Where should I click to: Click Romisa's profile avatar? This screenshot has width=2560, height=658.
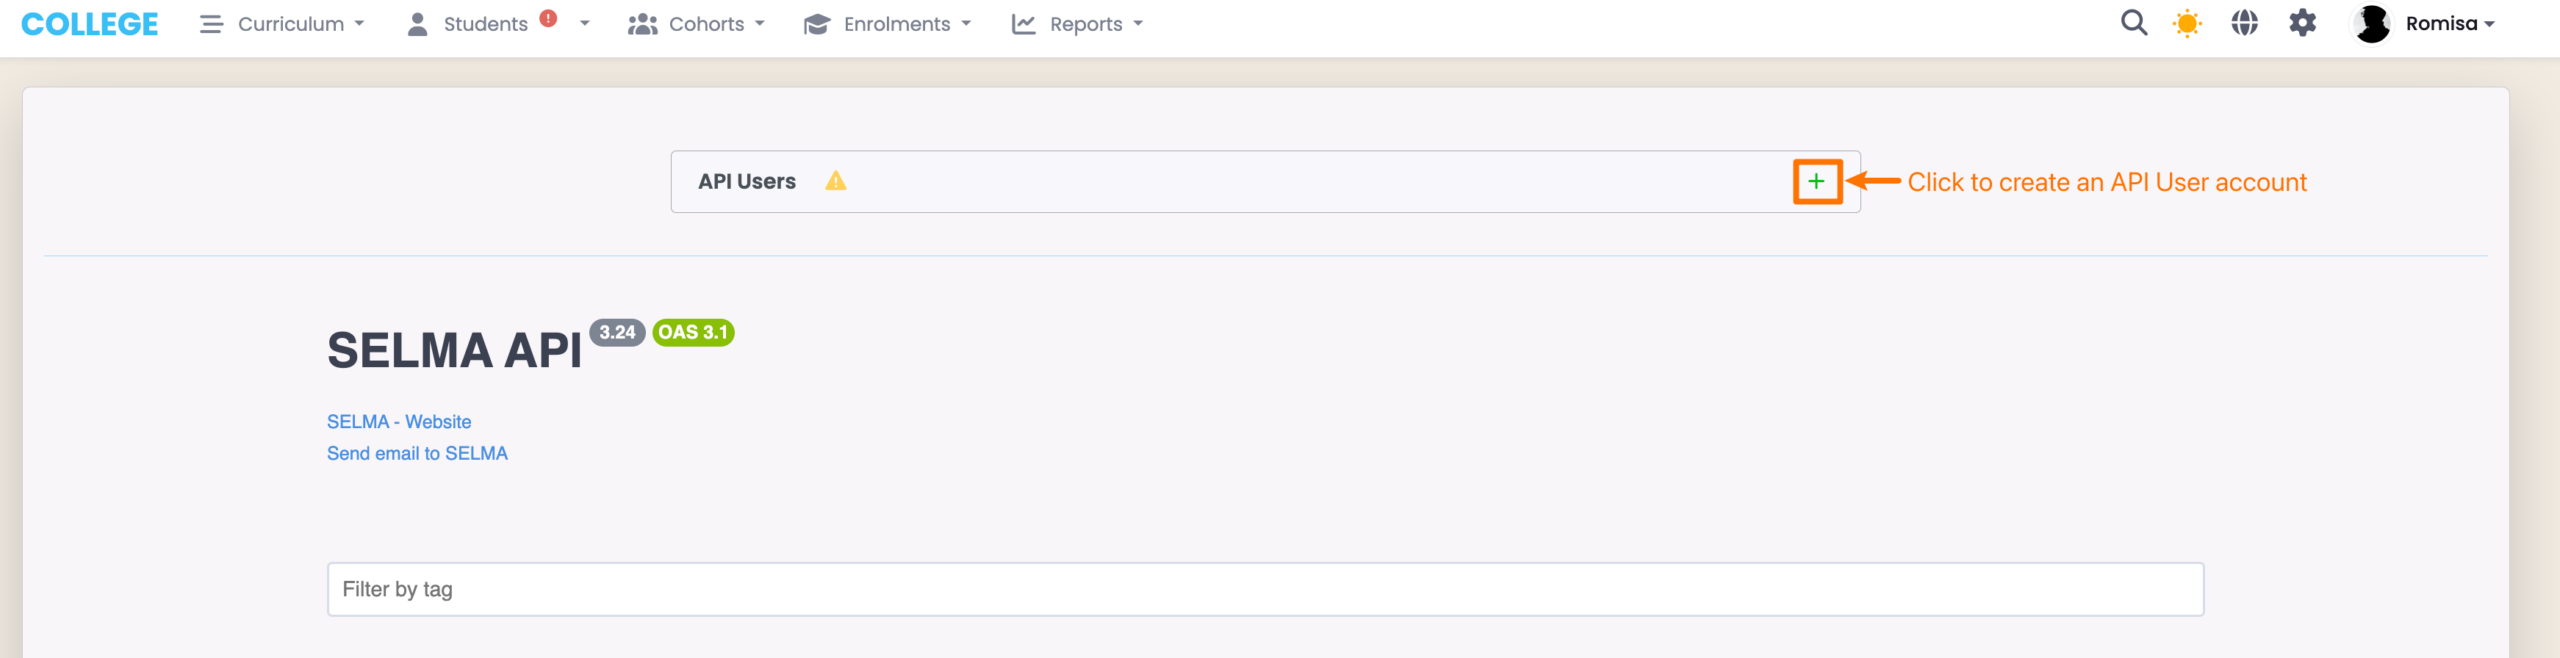point(2371,23)
